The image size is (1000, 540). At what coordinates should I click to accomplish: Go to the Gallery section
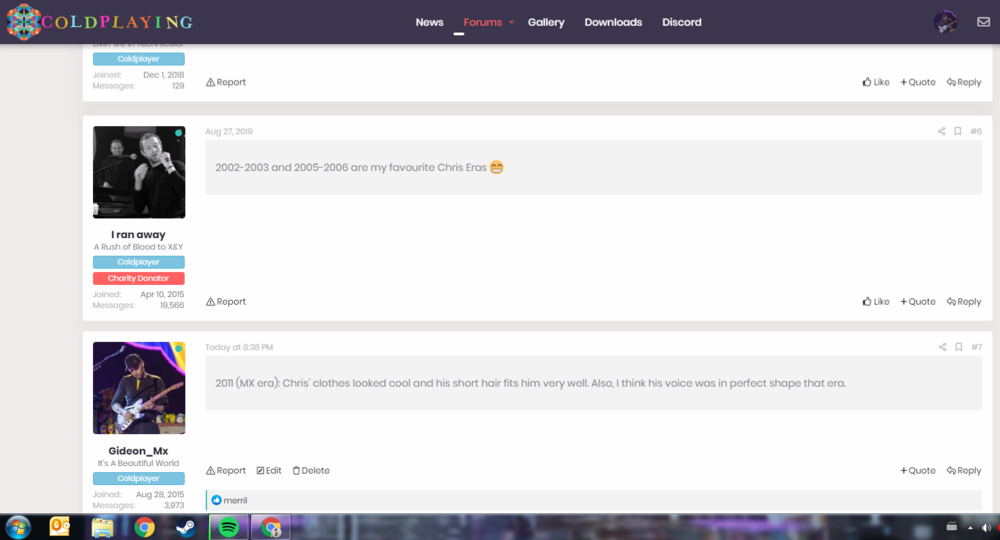tap(546, 22)
